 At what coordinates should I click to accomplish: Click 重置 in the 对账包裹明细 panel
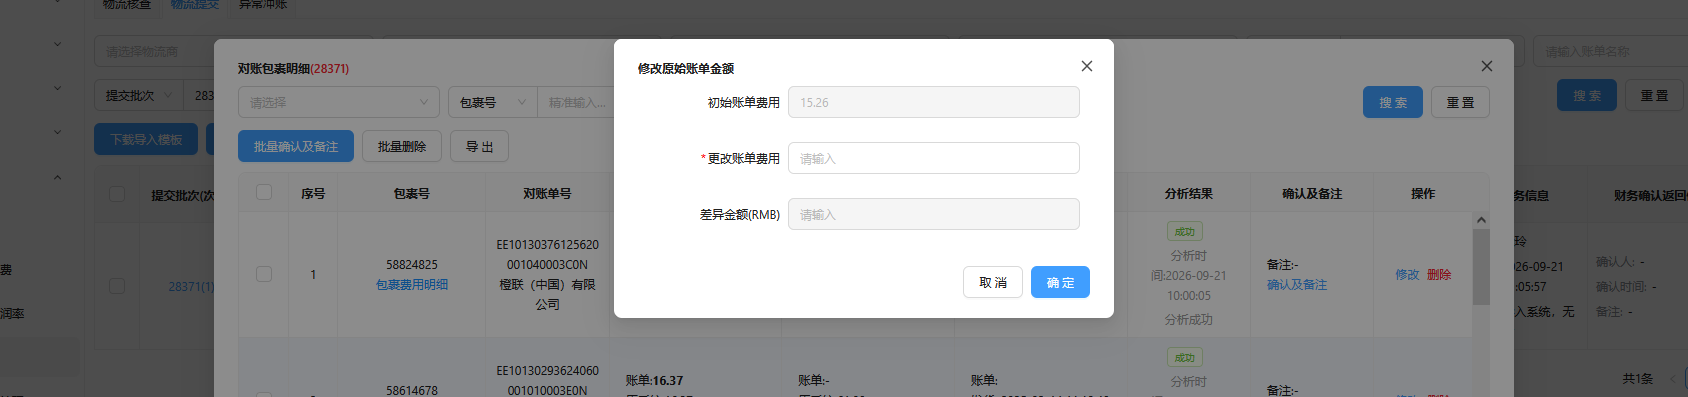1460,102
